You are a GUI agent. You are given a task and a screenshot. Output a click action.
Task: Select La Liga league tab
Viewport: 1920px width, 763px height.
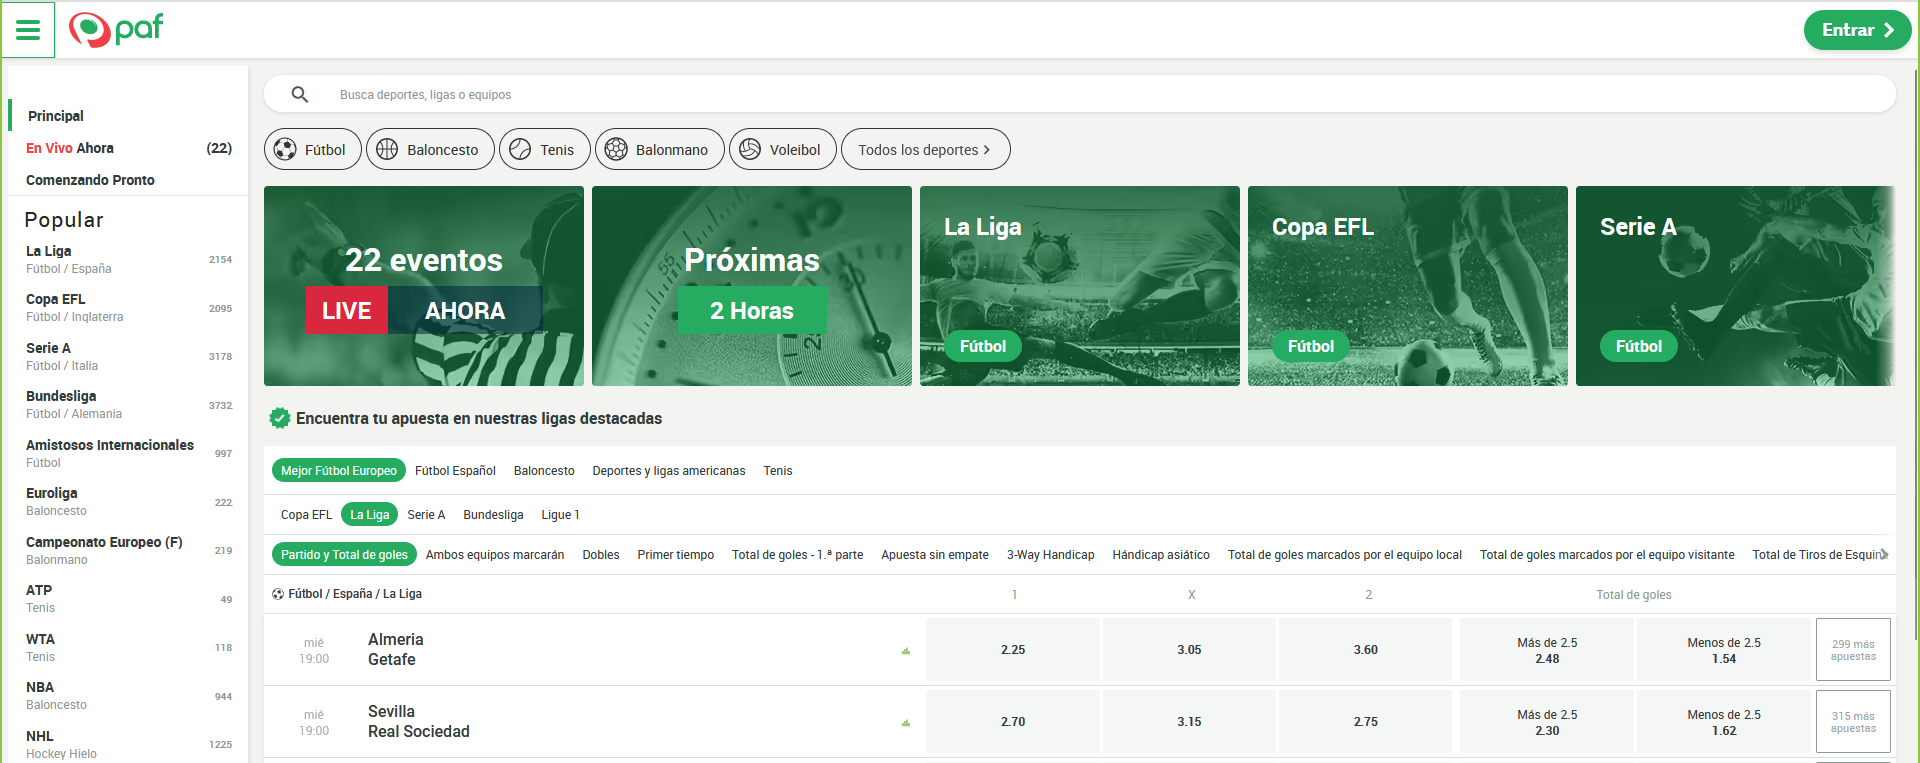pyautogui.click(x=370, y=514)
